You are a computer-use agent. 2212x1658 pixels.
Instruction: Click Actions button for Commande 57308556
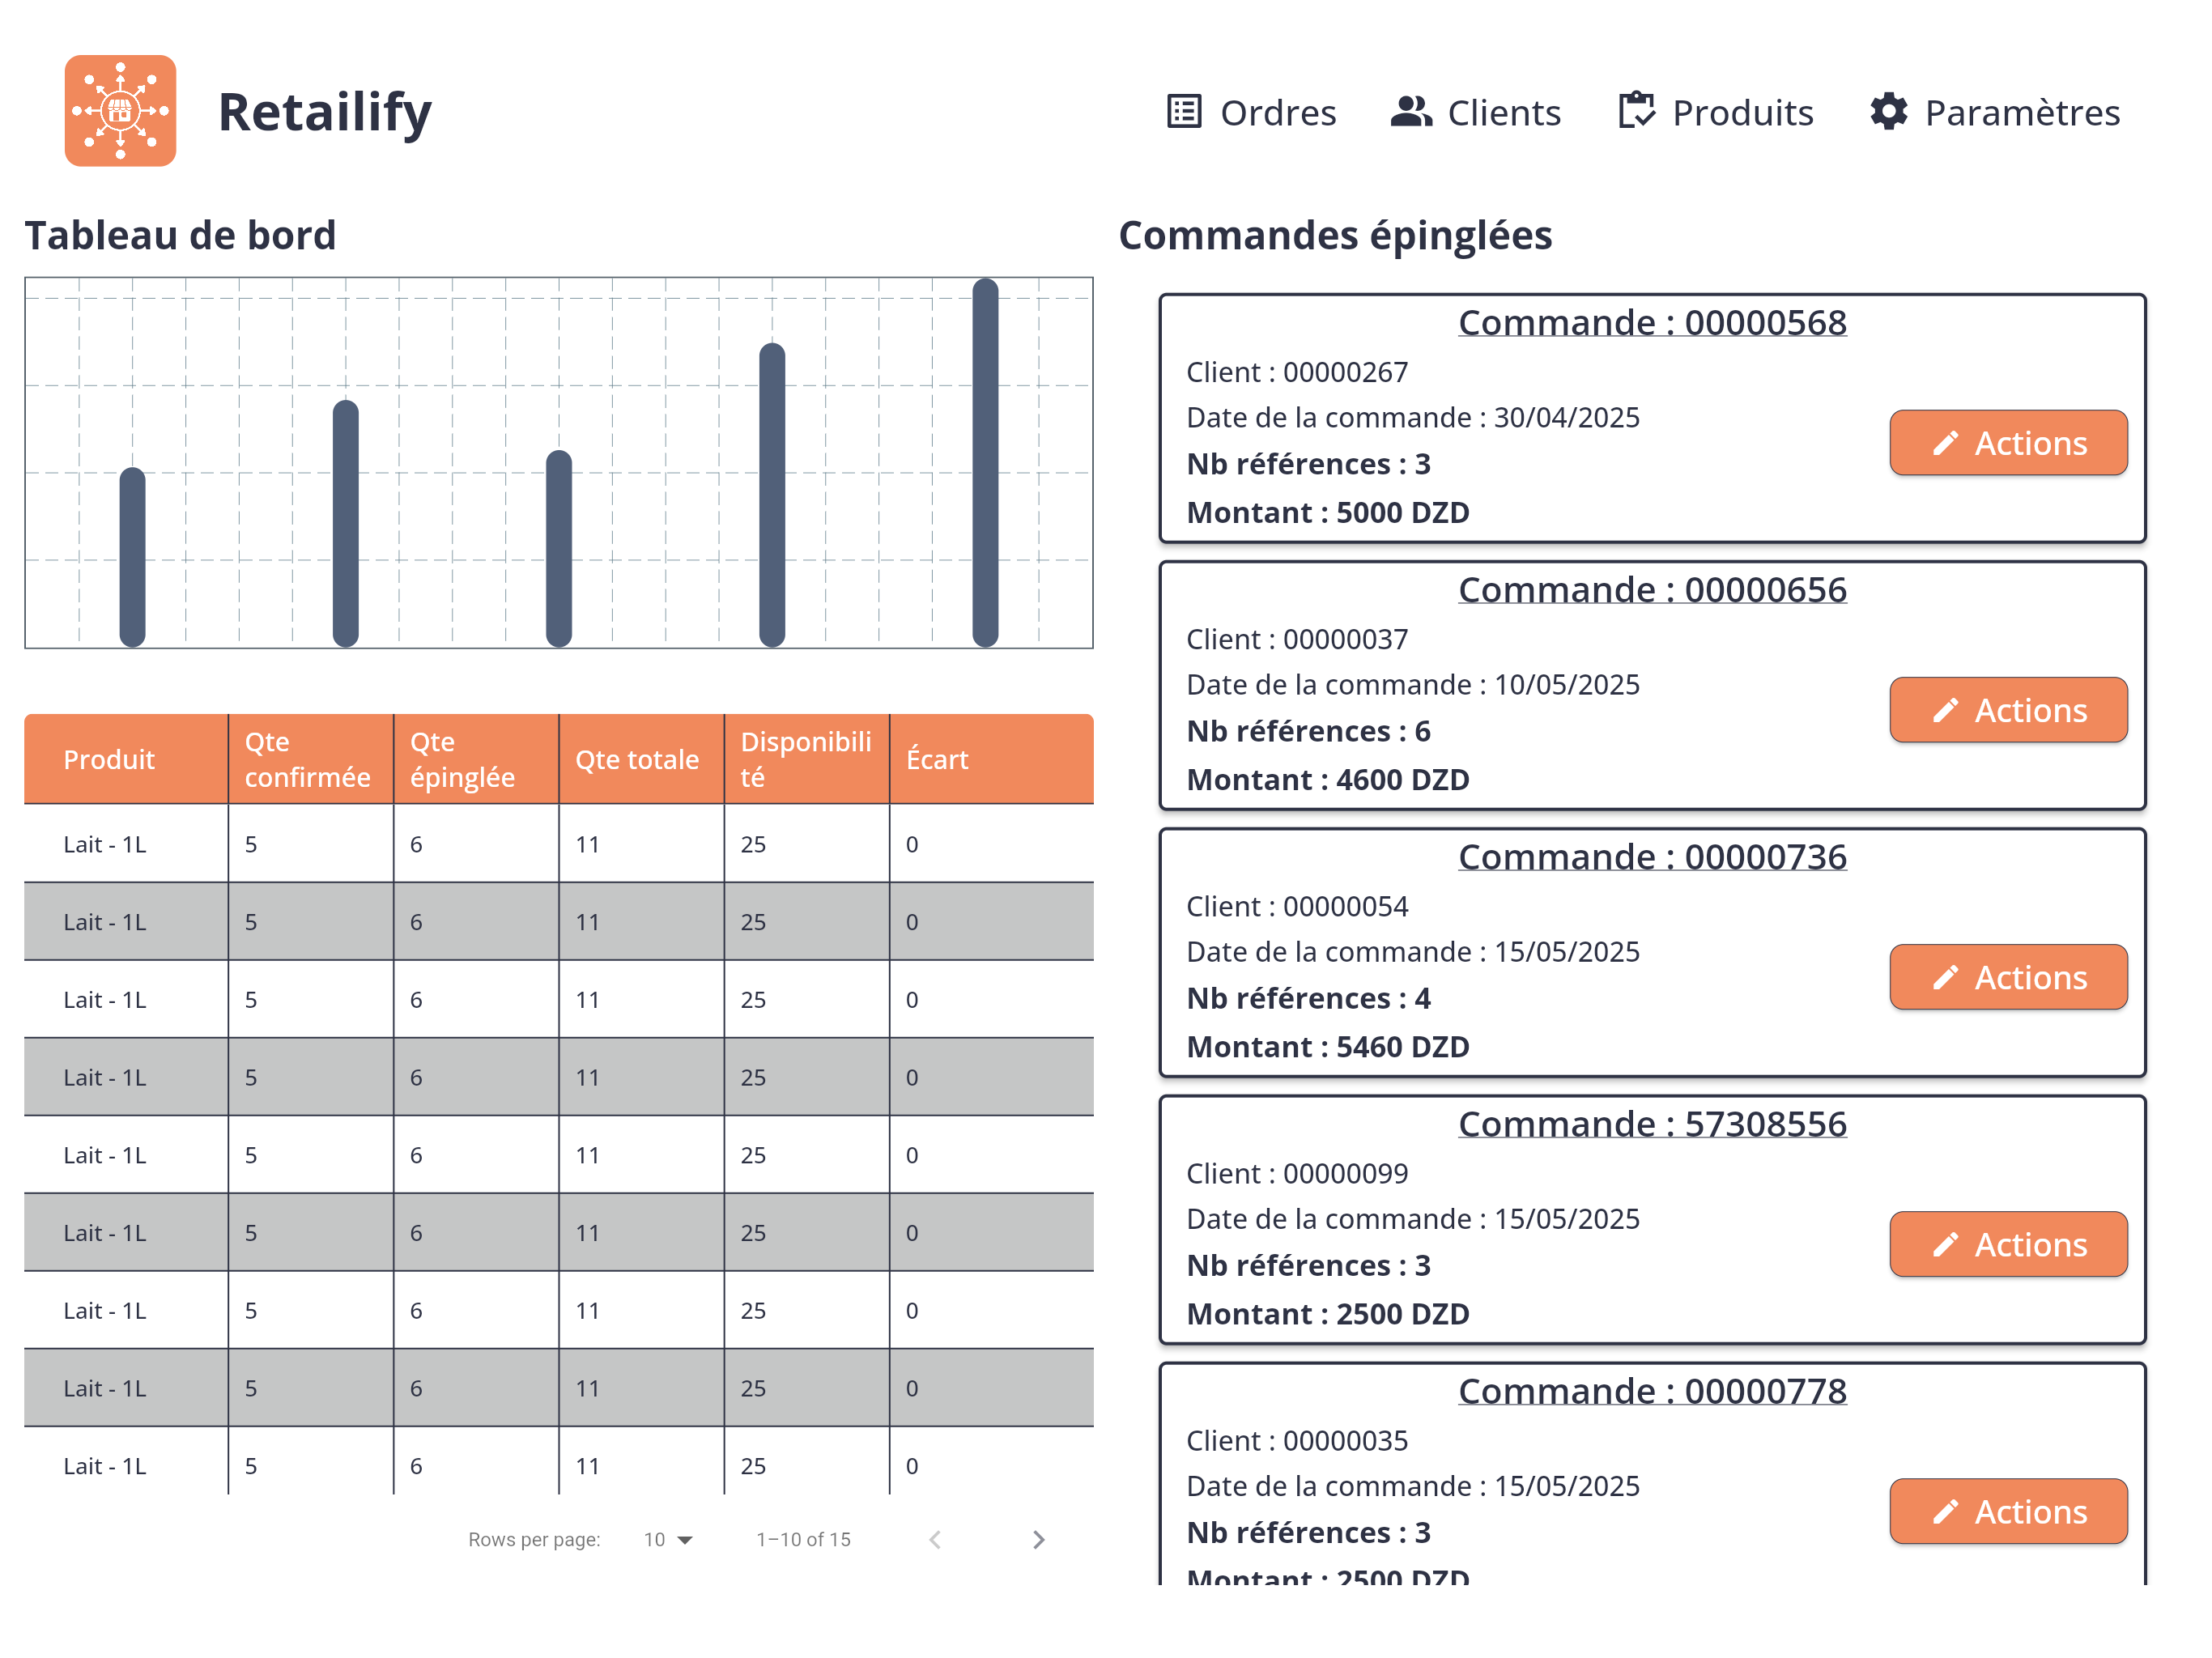click(2008, 1244)
